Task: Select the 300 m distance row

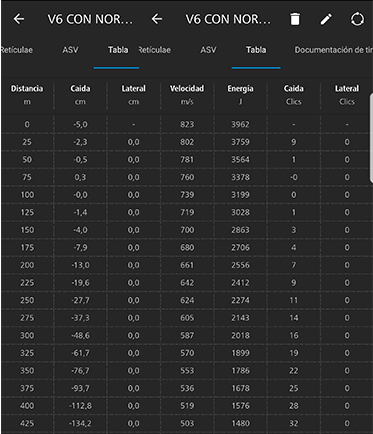Action: point(187,335)
